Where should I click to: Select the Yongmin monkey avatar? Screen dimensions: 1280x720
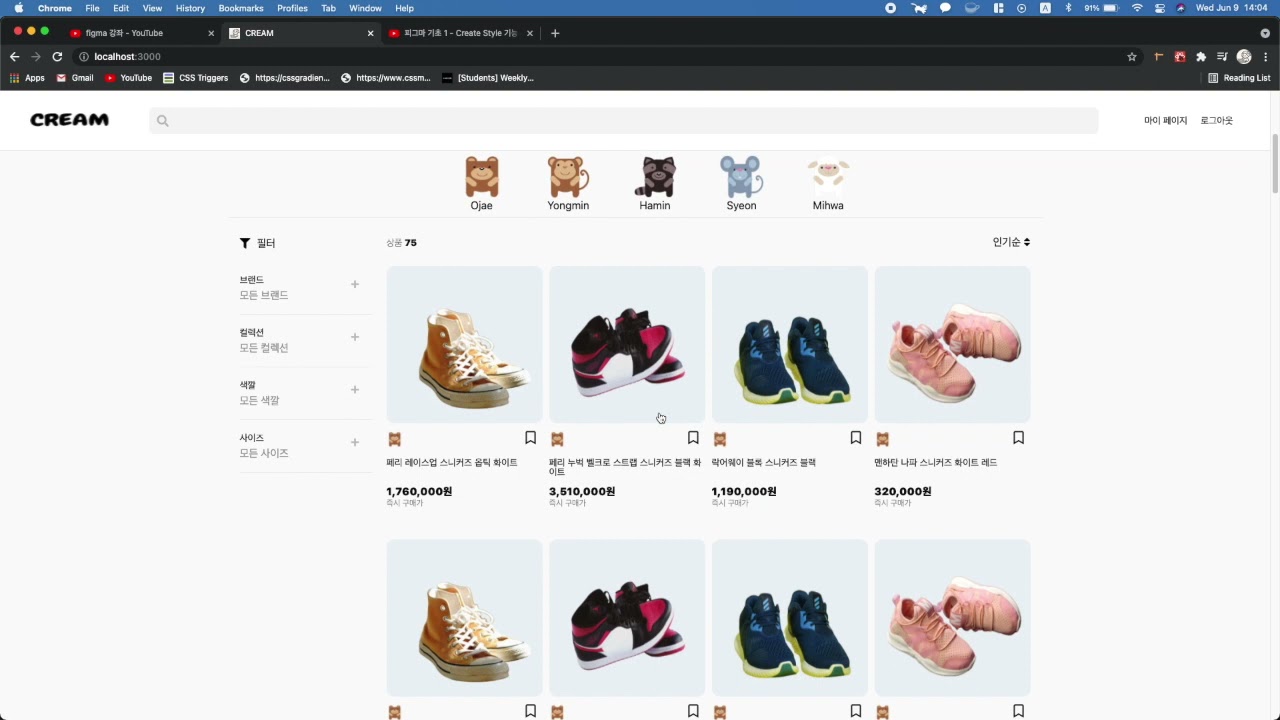pyautogui.click(x=568, y=178)
